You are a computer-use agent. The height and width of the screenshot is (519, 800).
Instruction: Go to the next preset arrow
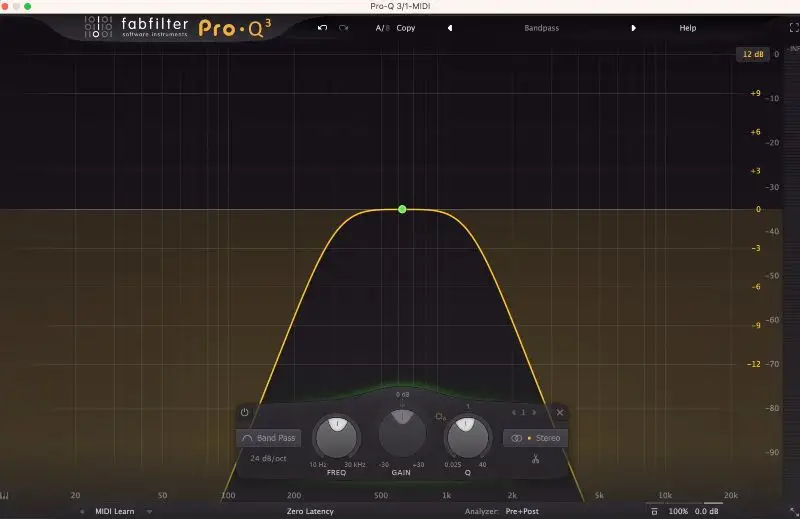pos(633,28)
